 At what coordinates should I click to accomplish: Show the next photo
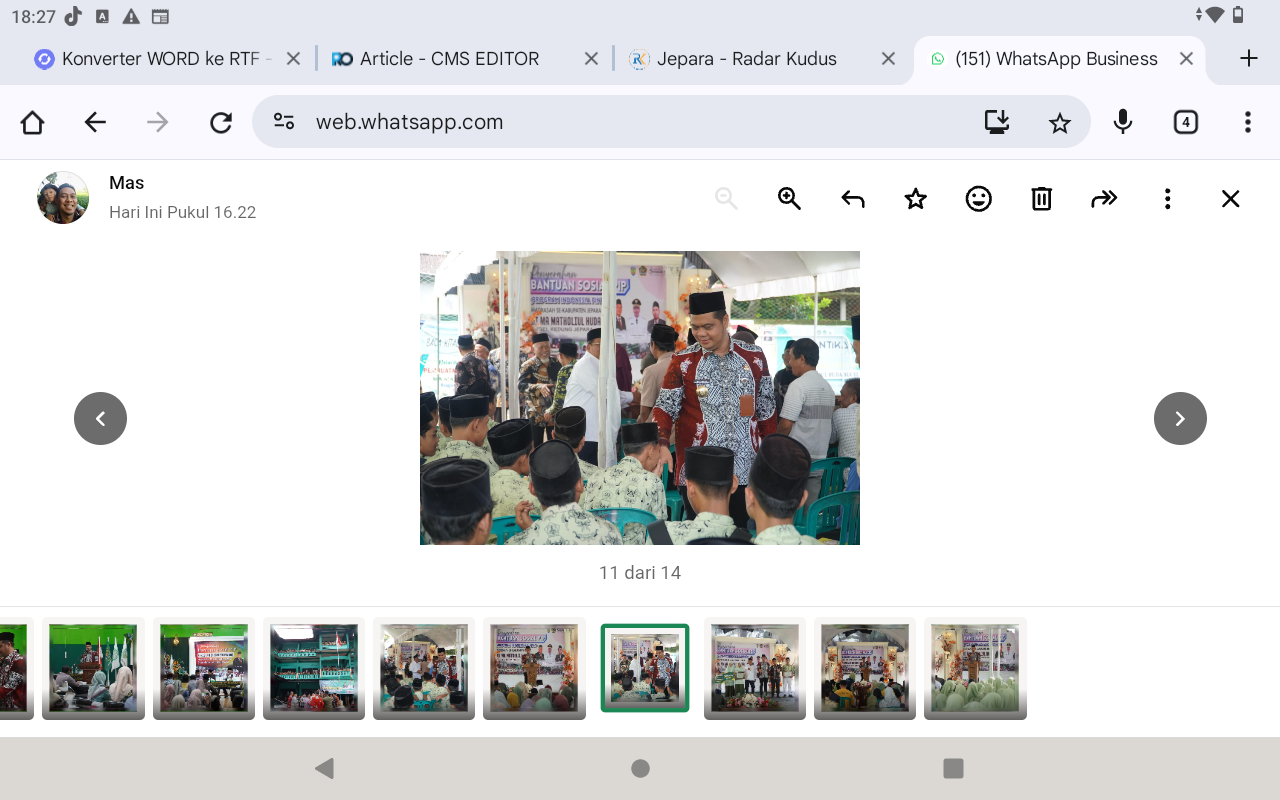pos(1180,418)
